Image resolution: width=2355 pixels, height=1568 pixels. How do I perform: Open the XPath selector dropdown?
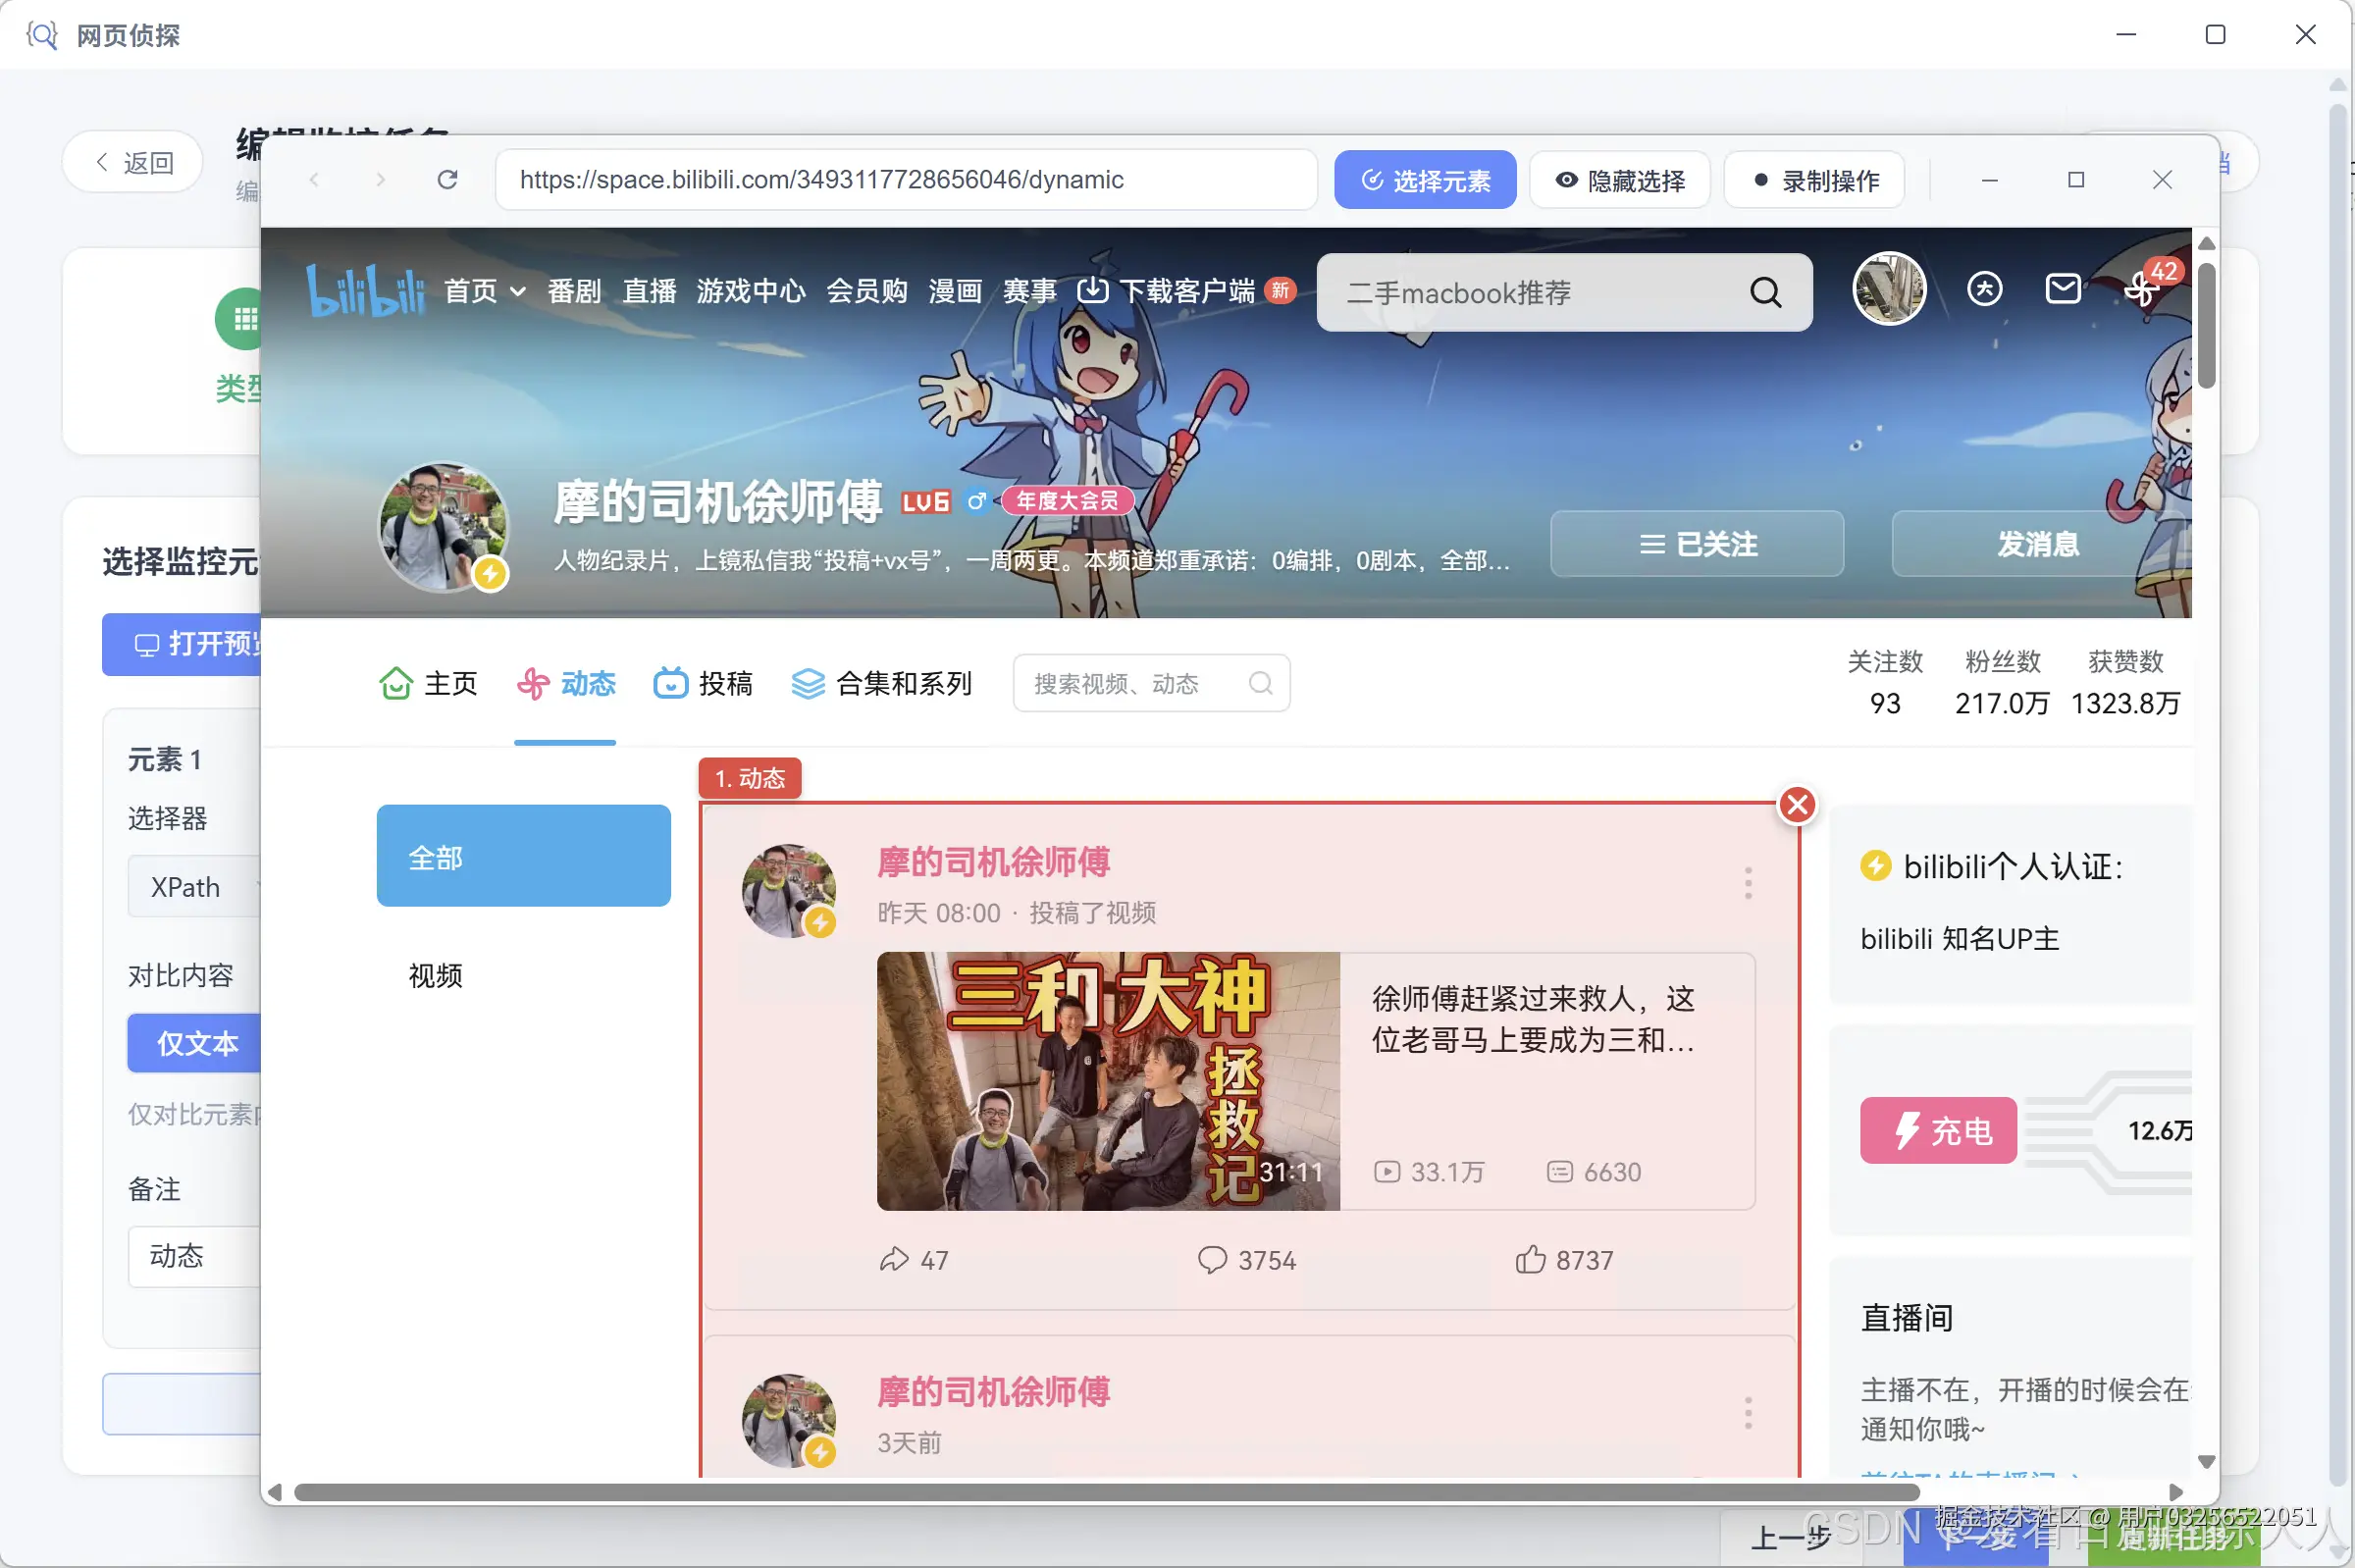click(x=195, y=887)
